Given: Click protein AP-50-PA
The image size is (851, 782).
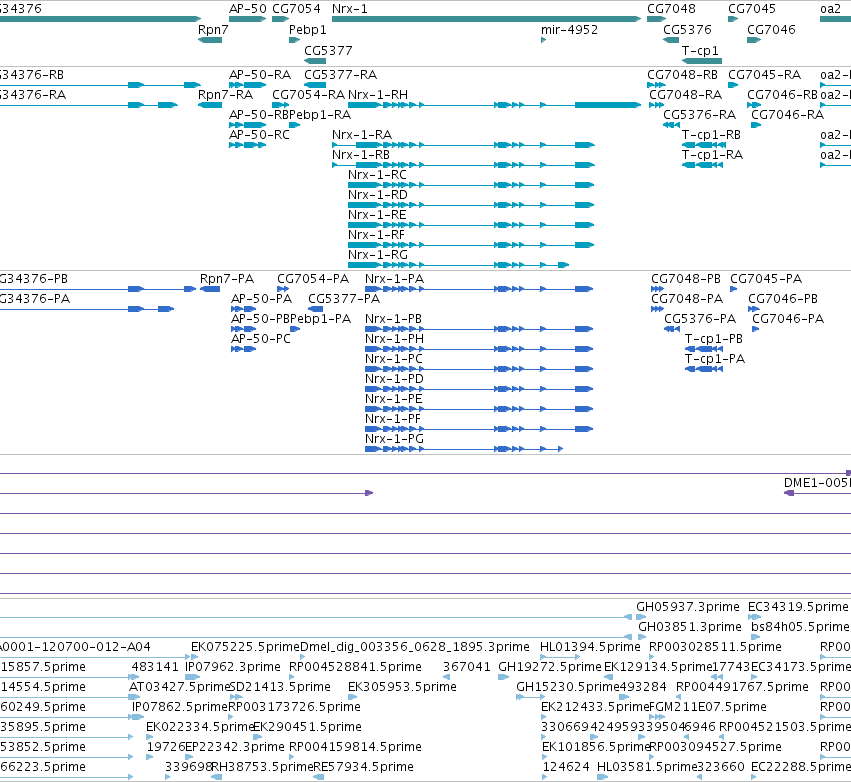Looking at the screenshot, I should (x=262, y=299).
